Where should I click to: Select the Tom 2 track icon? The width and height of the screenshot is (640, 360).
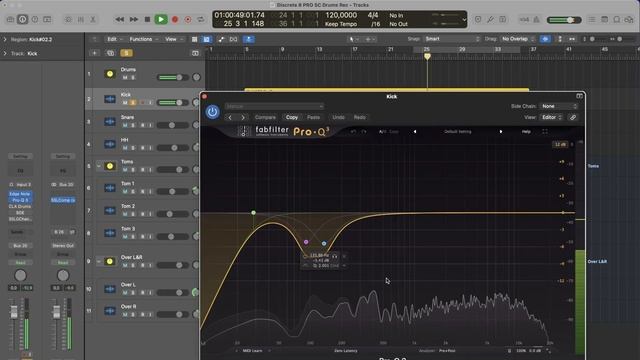pyautogui.click(x=110, y=210)
